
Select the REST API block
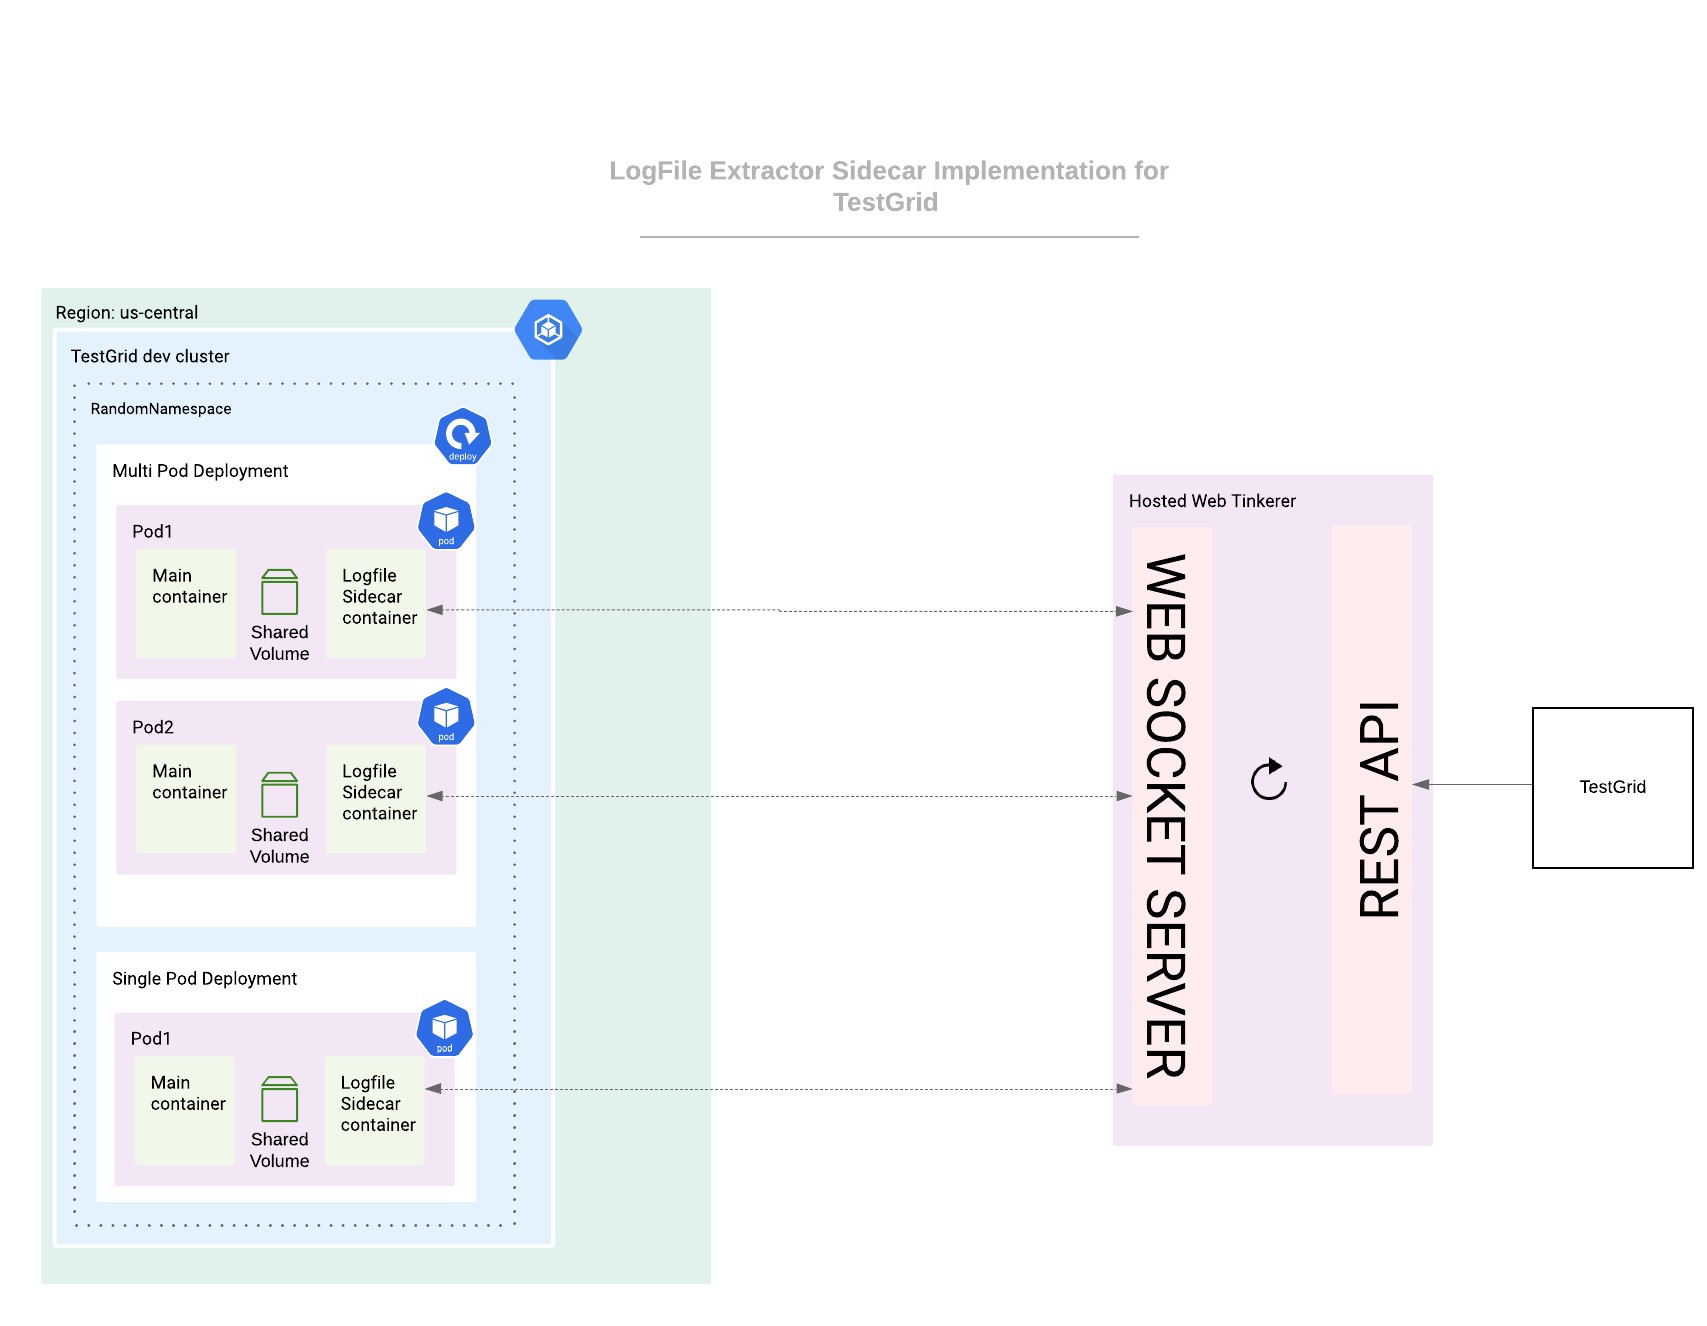coord(1372,810)
